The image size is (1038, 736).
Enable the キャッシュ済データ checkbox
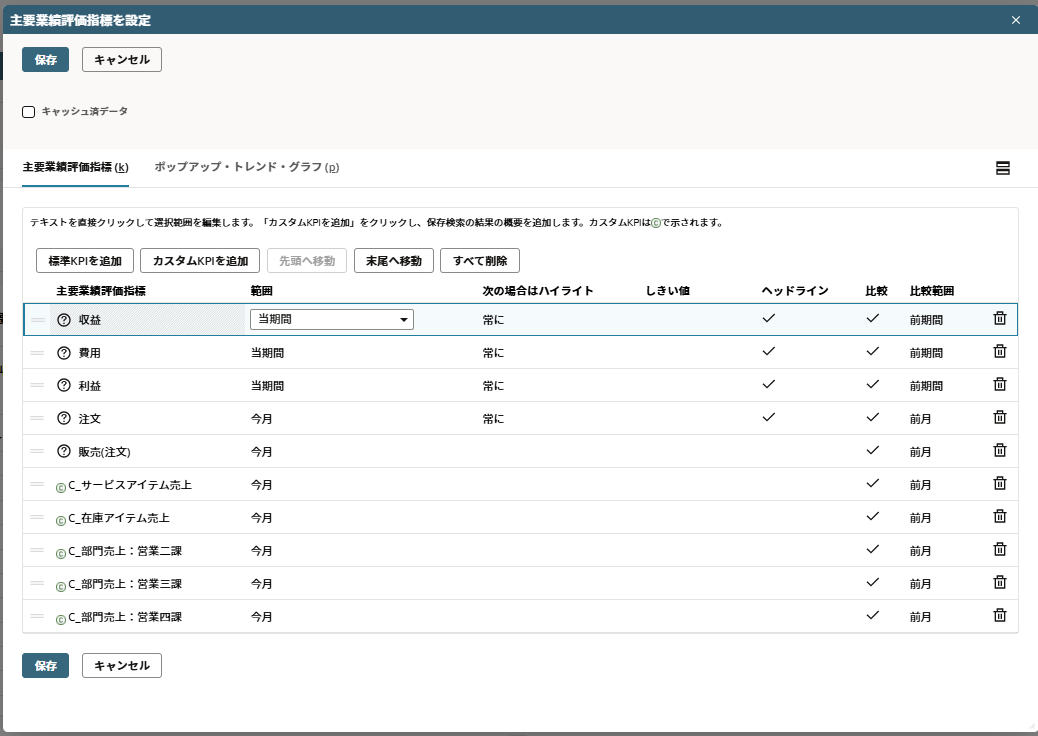(x=28, y=112)
